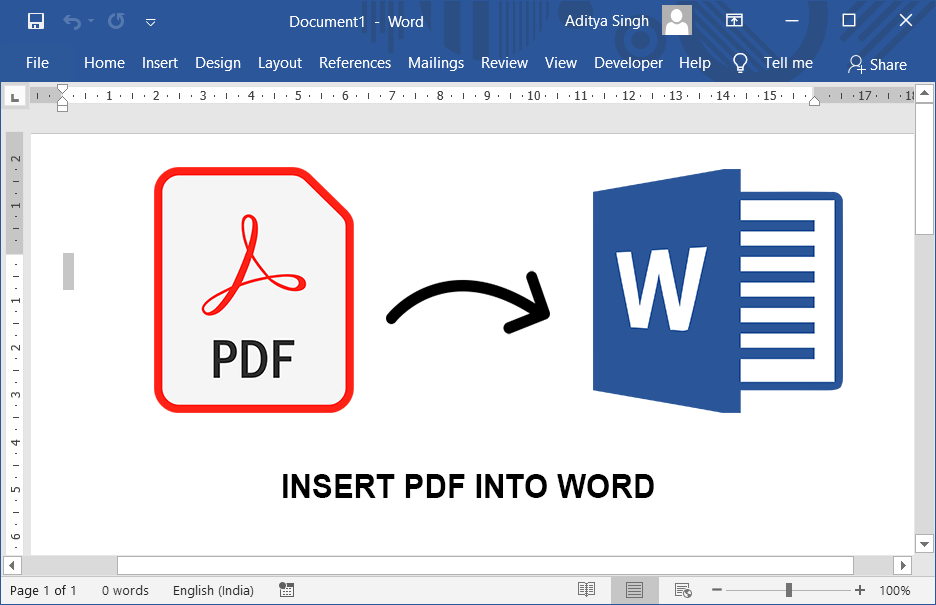Switch to Web Layout view

click(x=681, y=589)
